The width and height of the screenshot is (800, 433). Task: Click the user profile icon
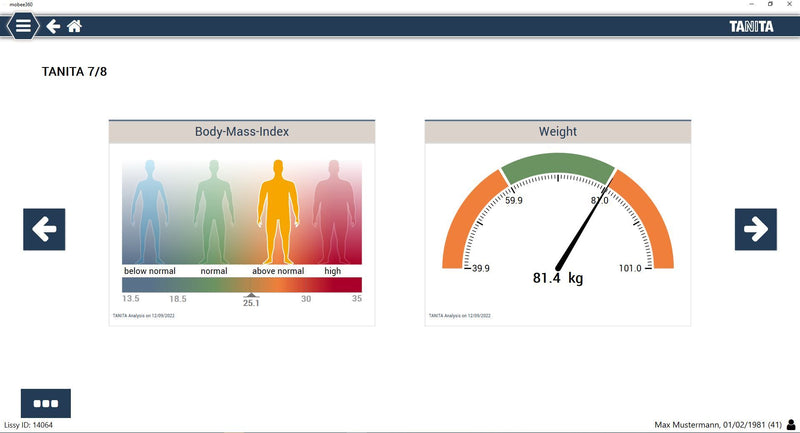[791, 424]
